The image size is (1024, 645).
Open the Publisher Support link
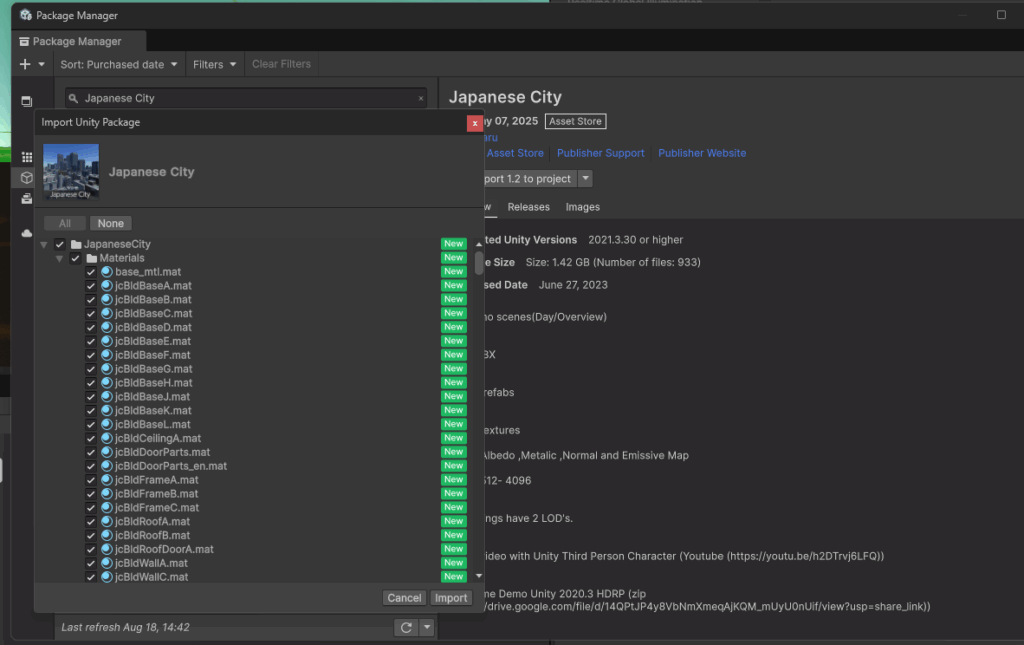(601, 153)
